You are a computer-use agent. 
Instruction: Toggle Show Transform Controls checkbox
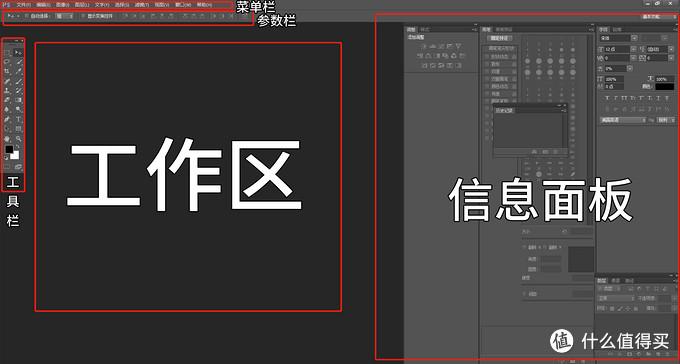pyautogui.click(x=84, y=16)
